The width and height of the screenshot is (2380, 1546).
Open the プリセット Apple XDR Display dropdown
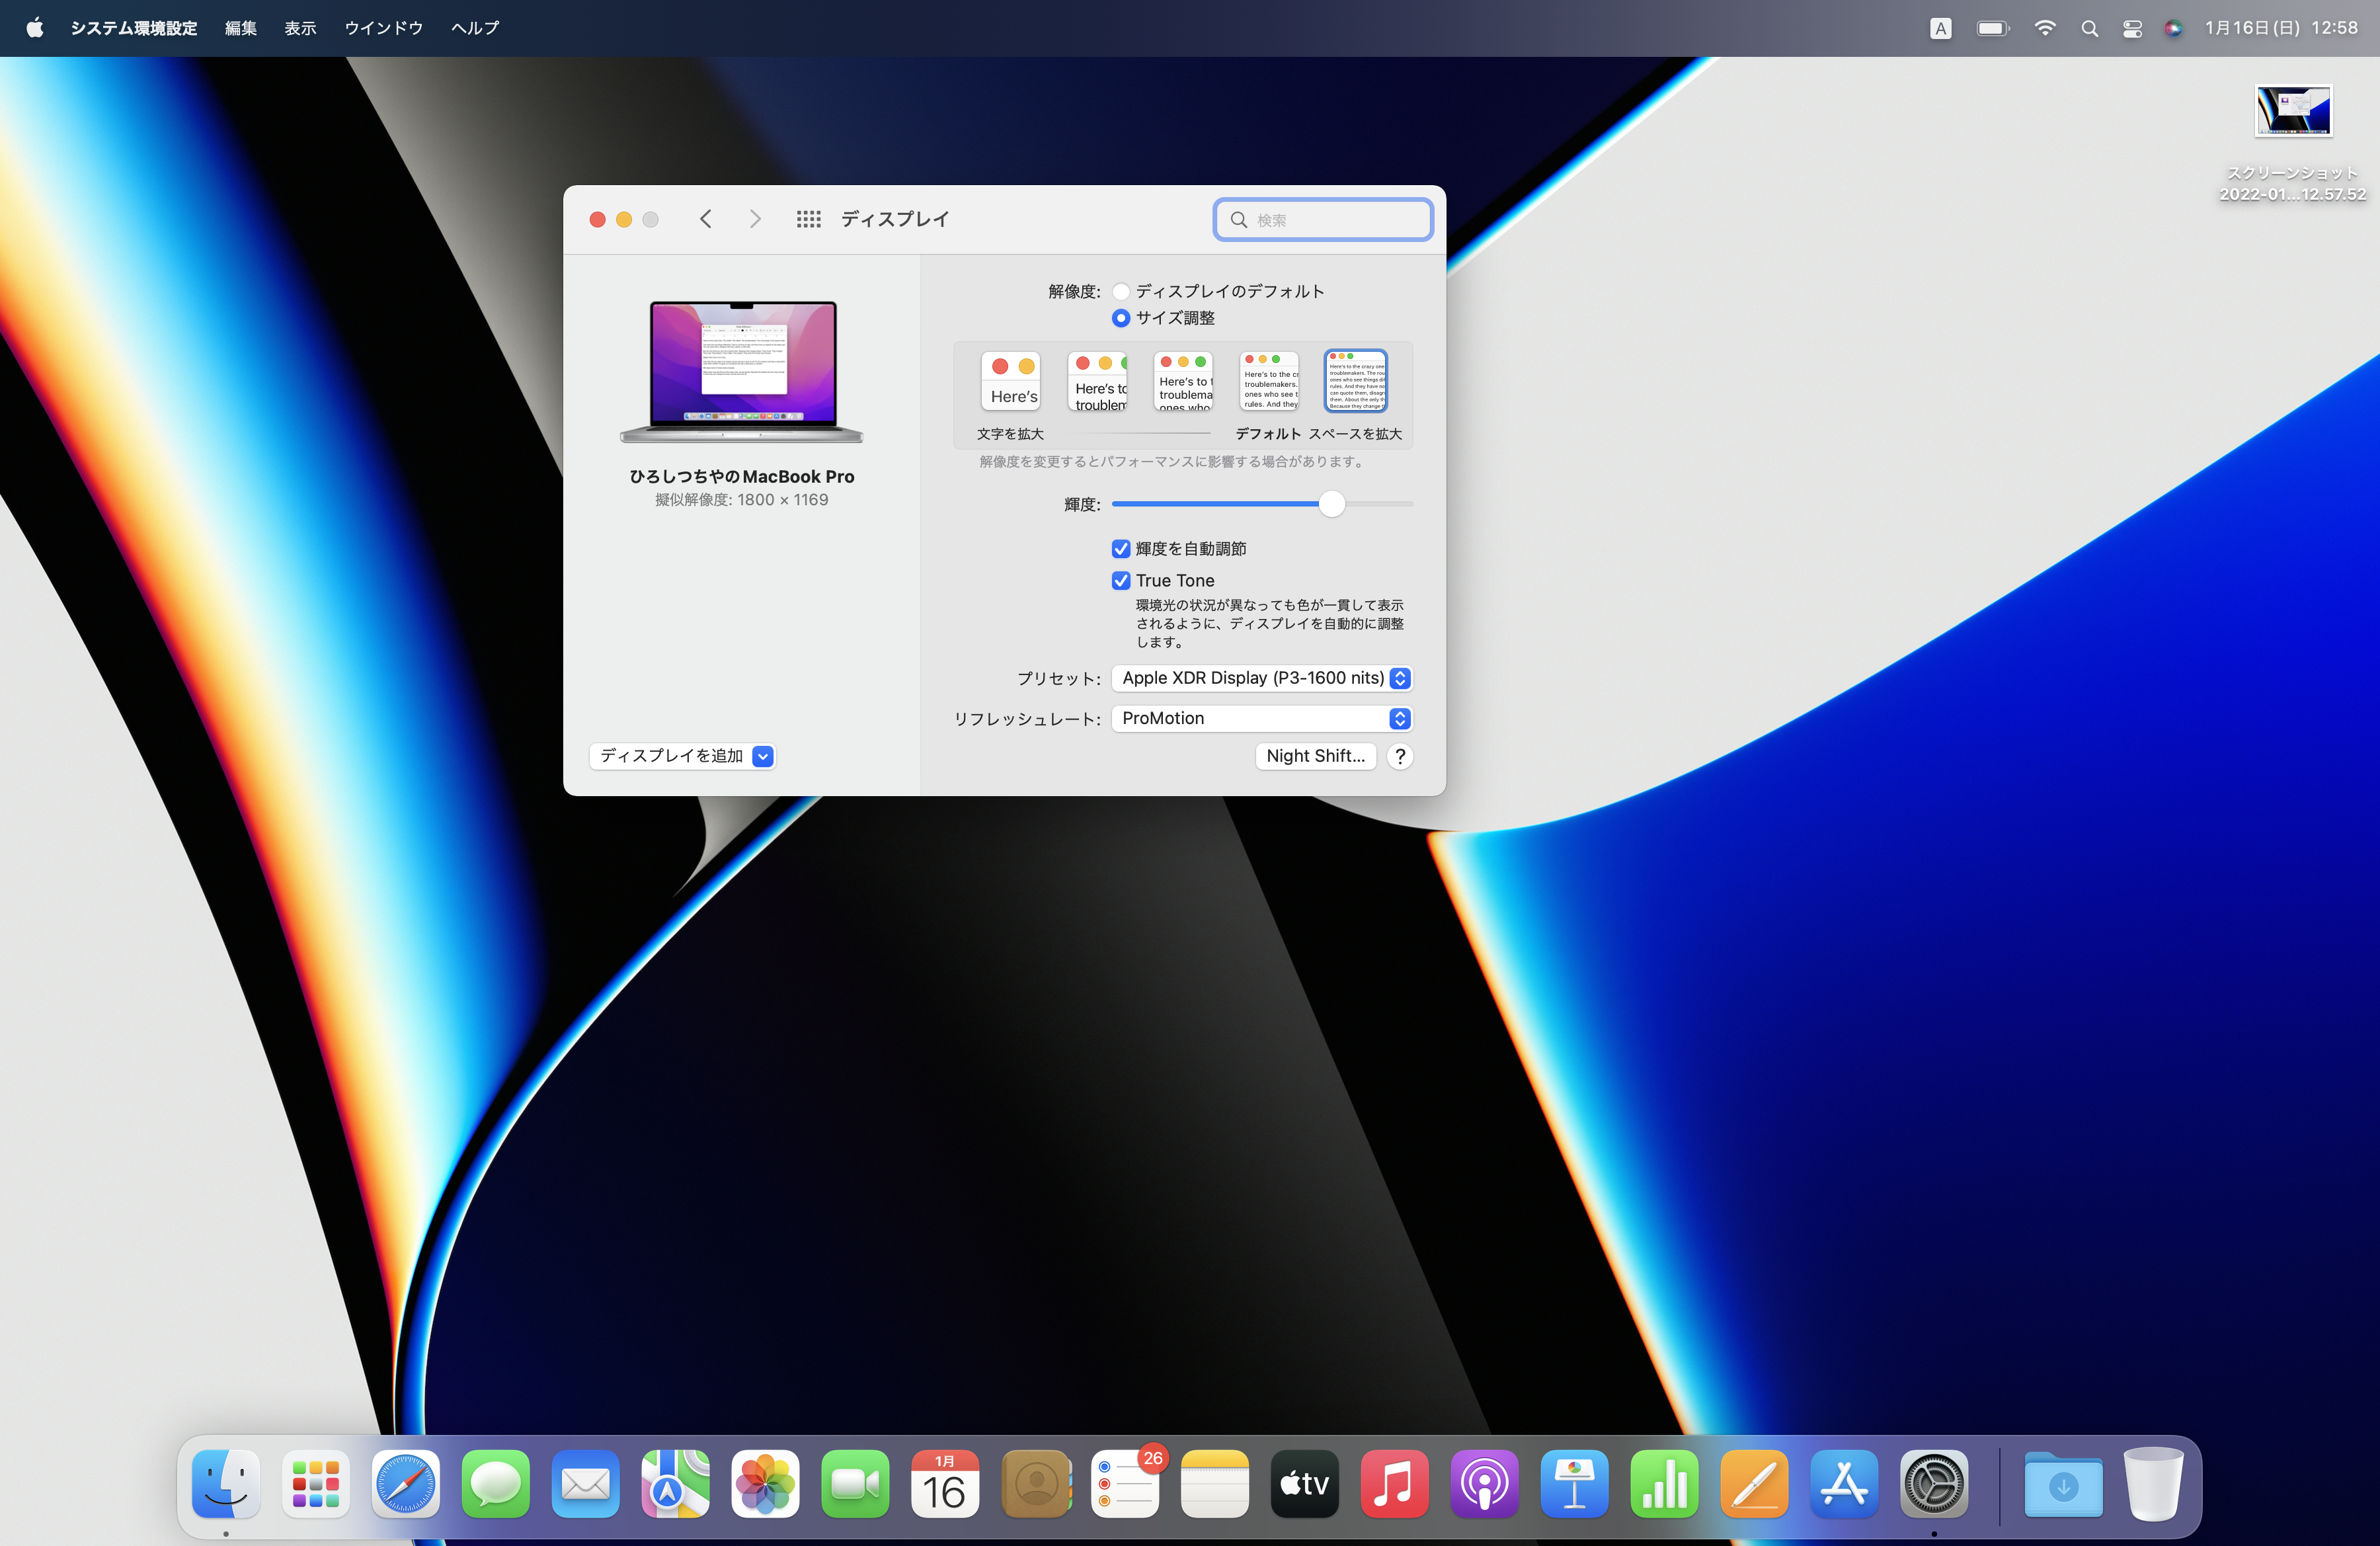coord(1261,678)
